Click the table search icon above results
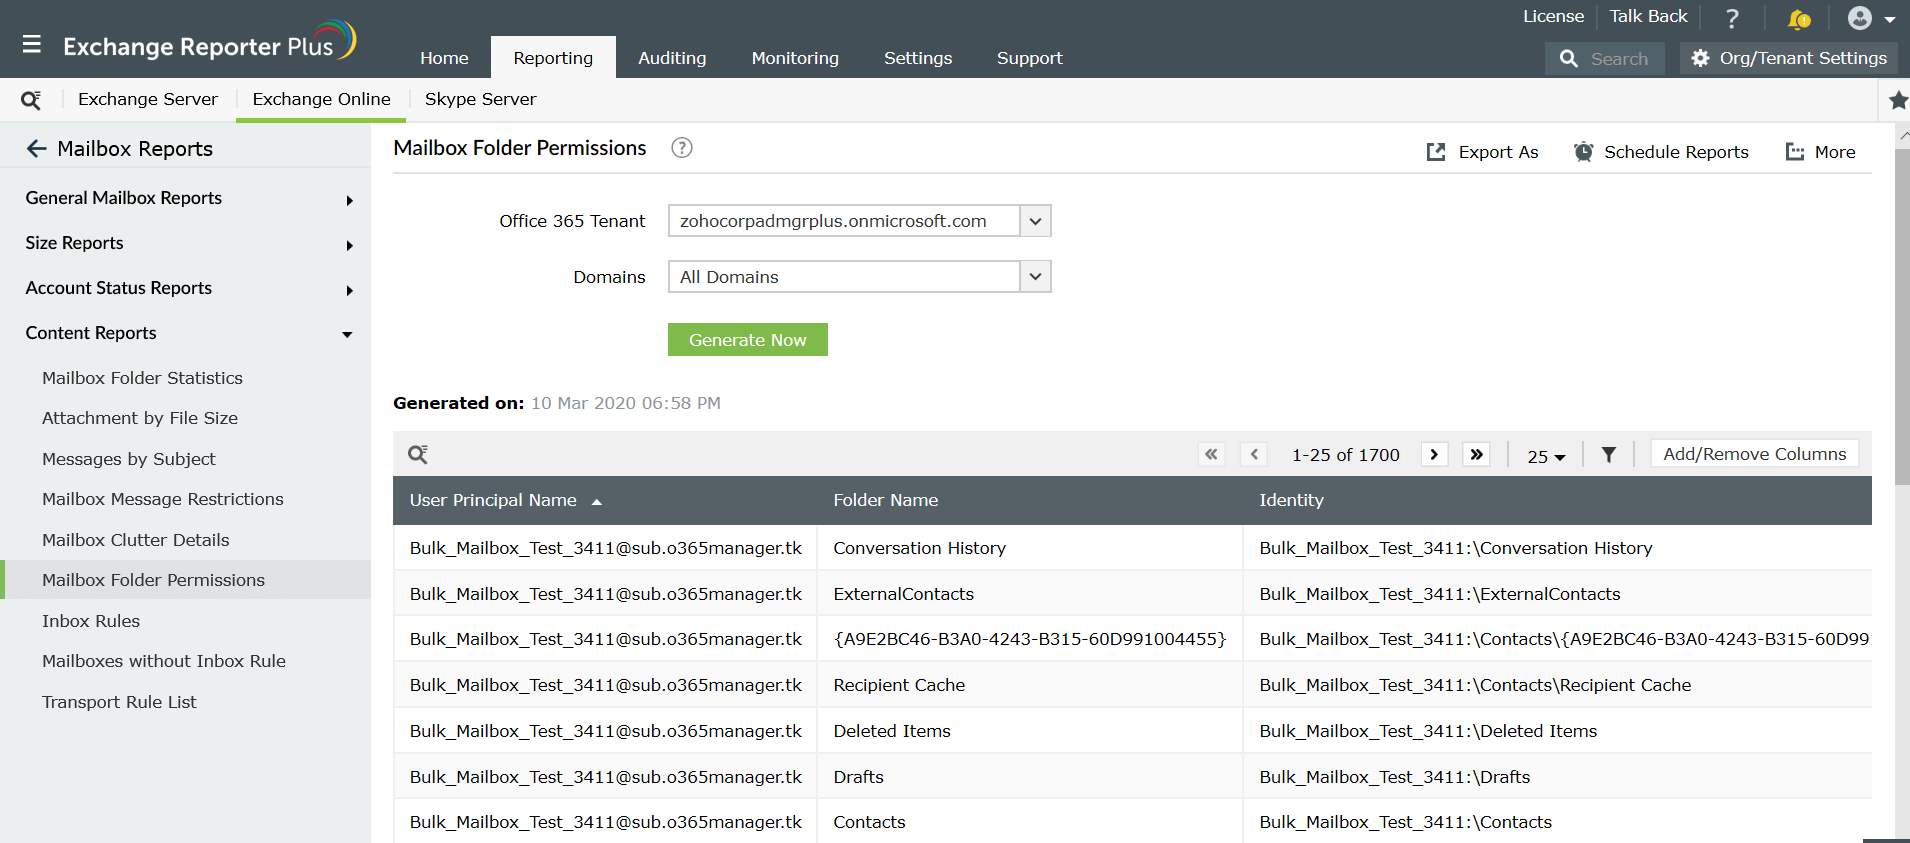Viewport: 1910px width, 843px height. 418,454
